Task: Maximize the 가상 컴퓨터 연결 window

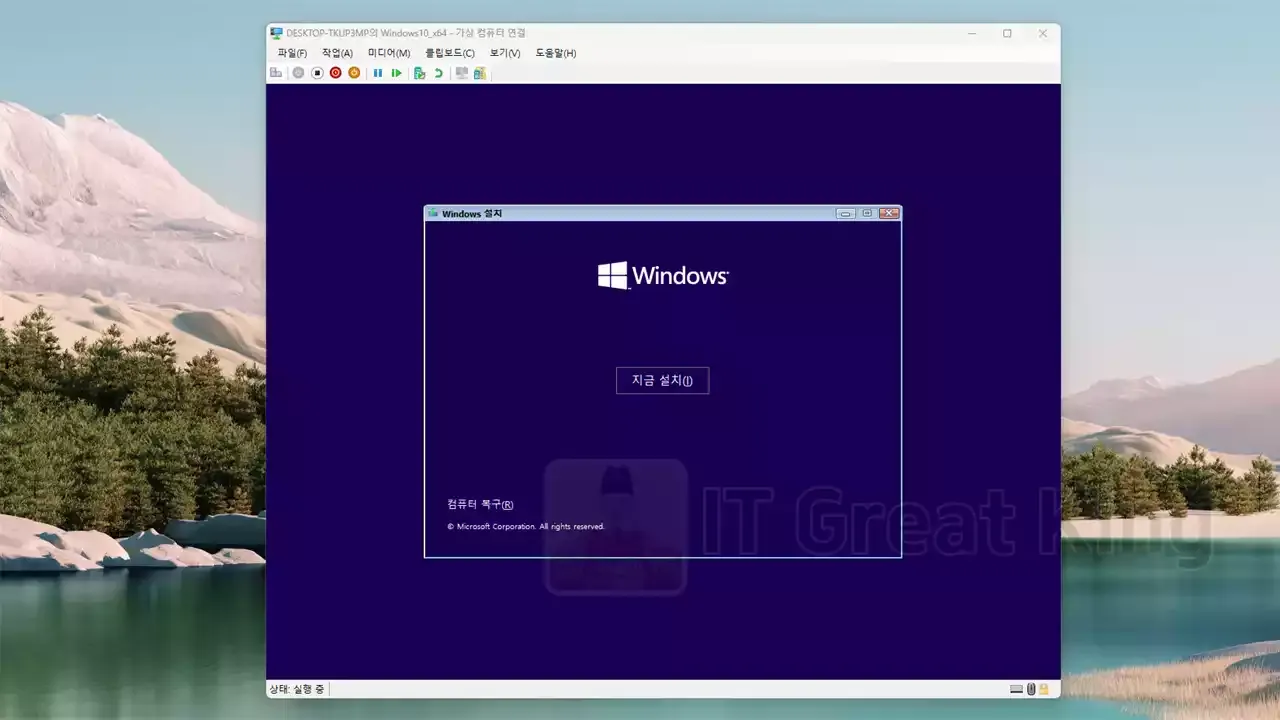Action: click(x=1007, y=33)
